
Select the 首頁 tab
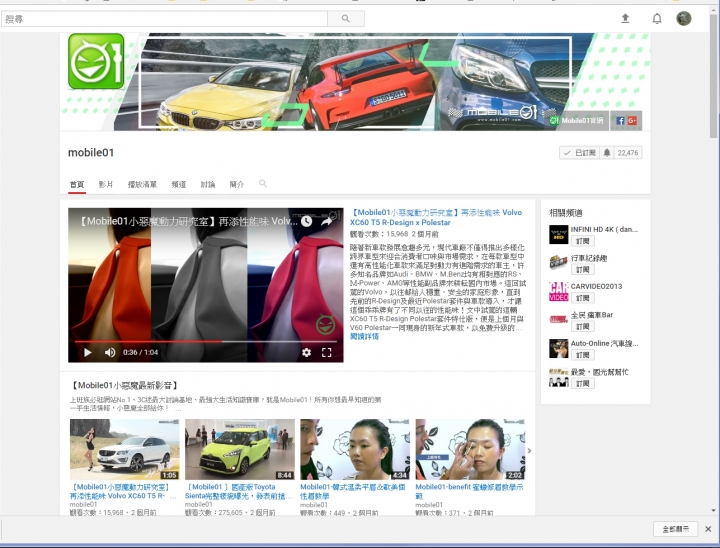[x=77, y=184]
